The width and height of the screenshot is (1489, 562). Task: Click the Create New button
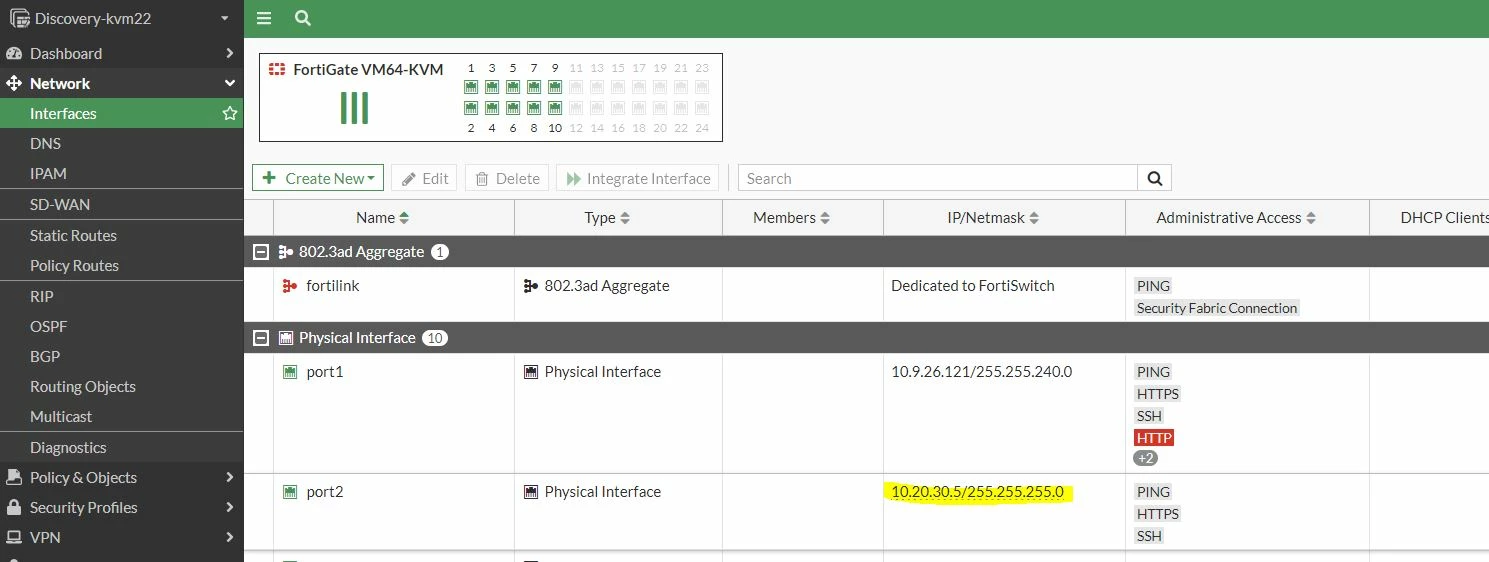(318, 178)
